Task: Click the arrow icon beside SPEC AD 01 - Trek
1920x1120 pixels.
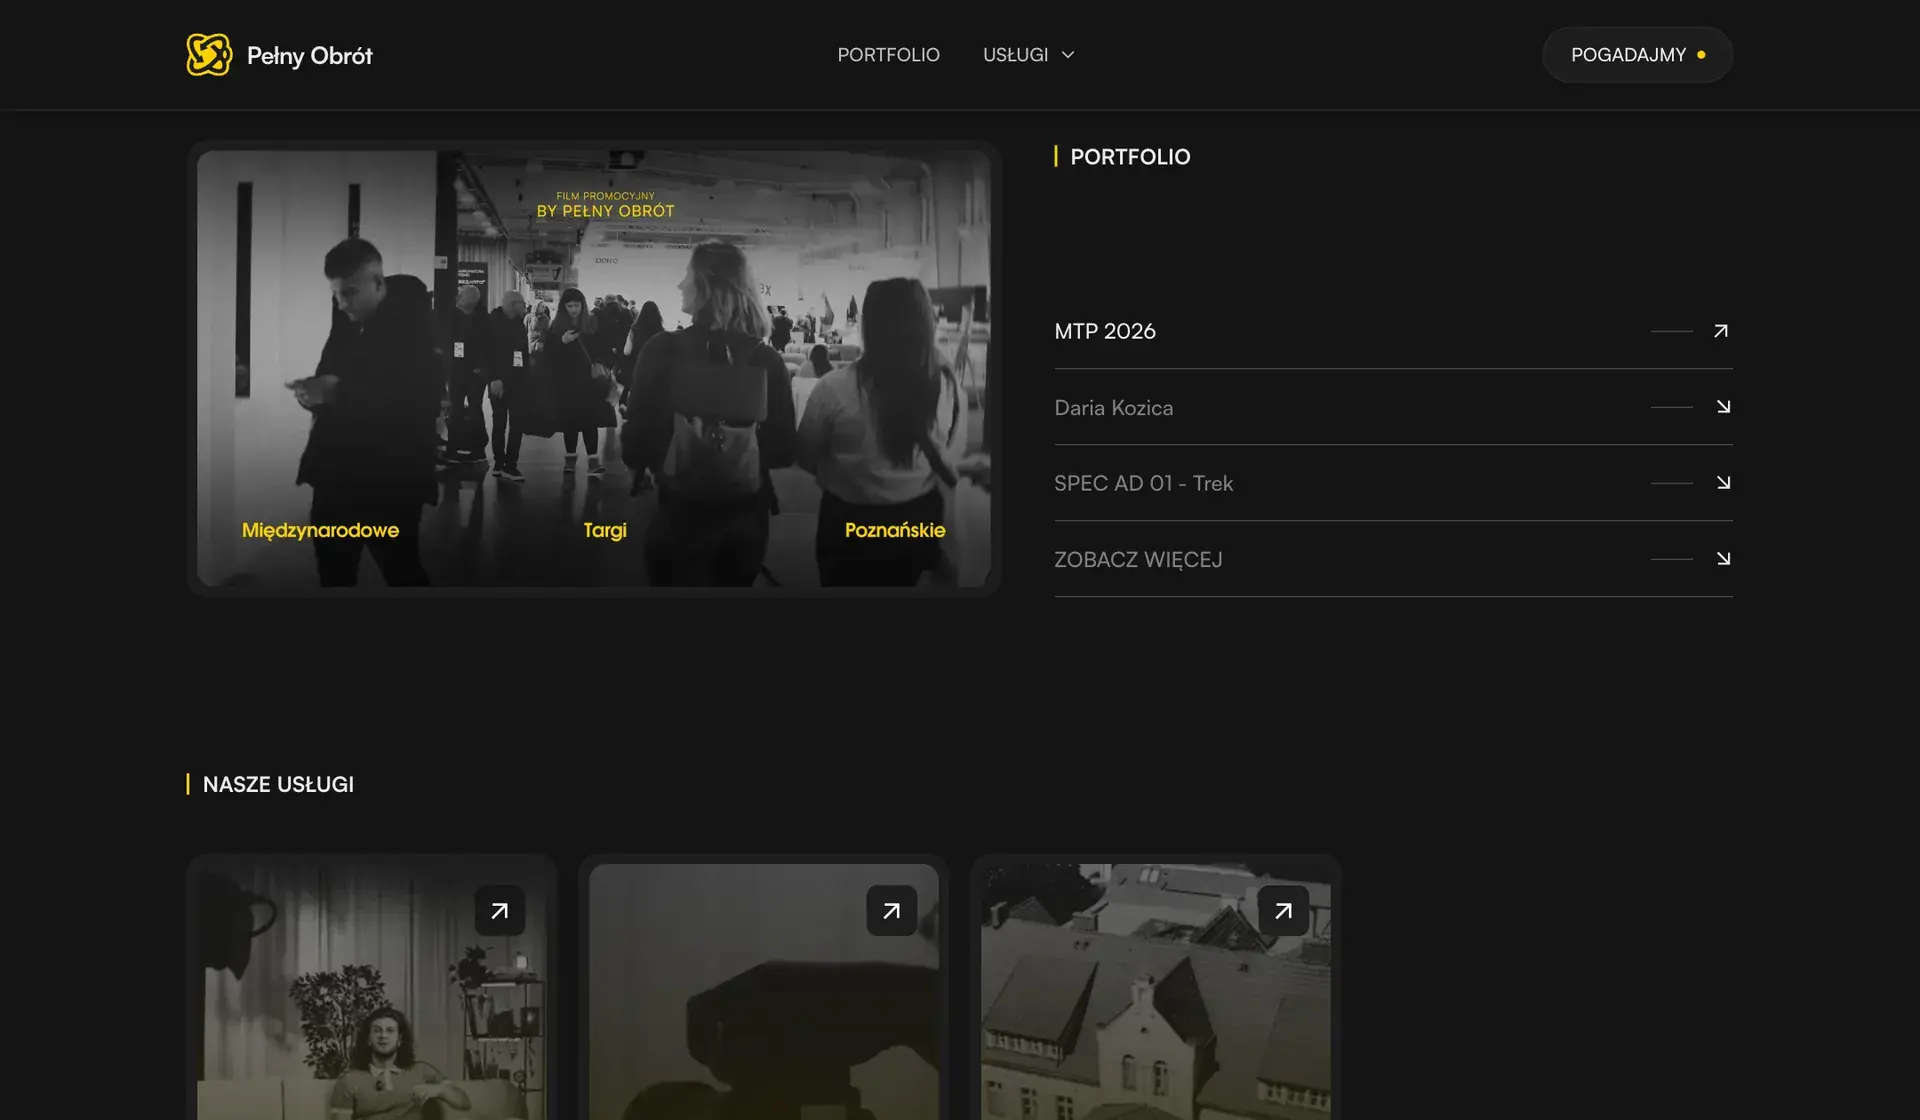Action: 1723,483
